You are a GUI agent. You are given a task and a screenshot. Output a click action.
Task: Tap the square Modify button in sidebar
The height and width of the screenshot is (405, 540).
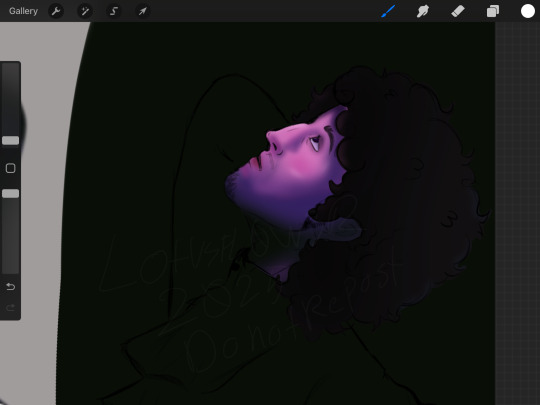point(10,168)
